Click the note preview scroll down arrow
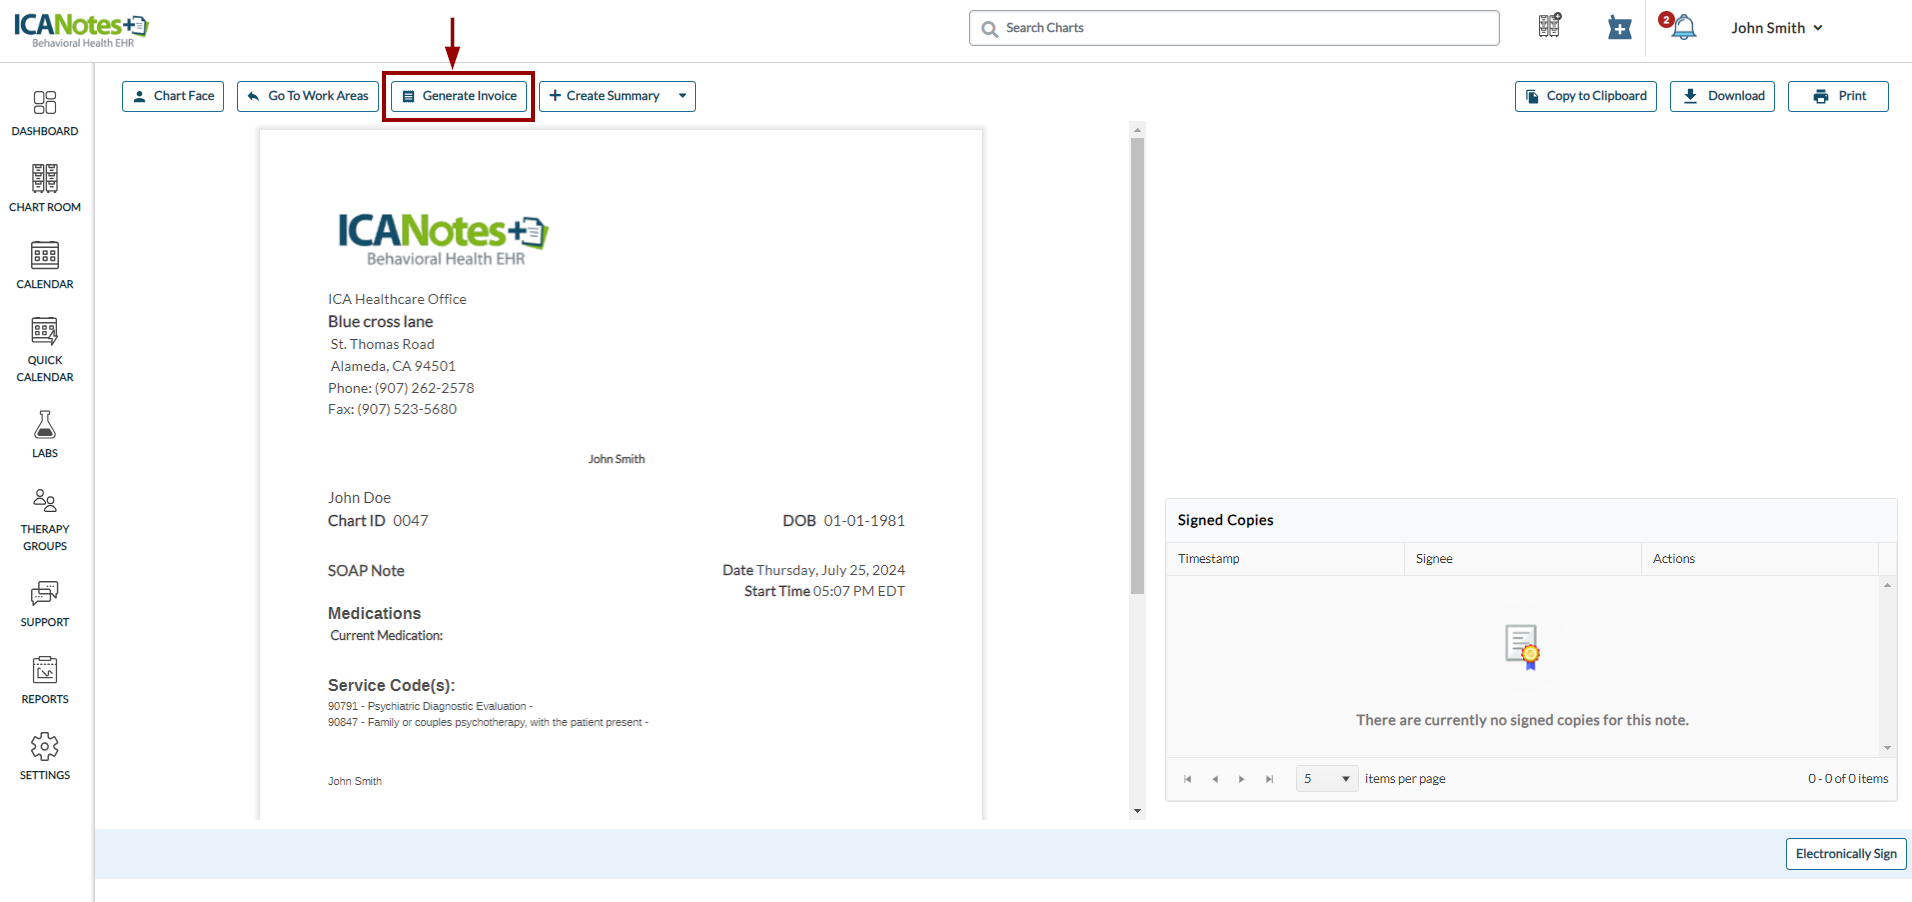 [x=1137, y=811]
